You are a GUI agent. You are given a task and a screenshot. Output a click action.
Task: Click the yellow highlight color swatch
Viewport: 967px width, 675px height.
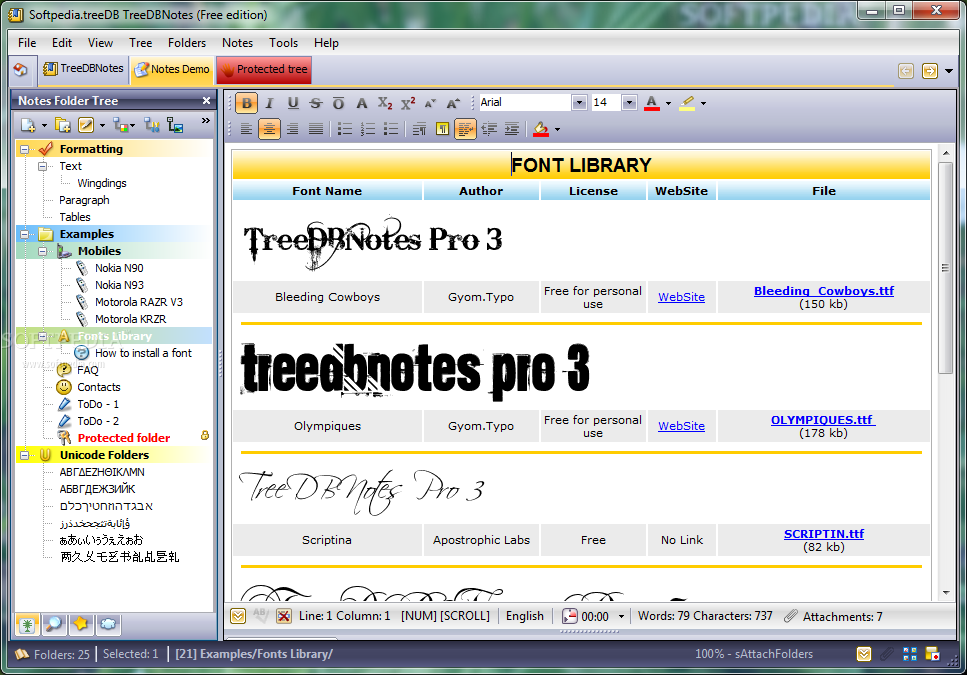pyautogui.click(x=687, y=103)
